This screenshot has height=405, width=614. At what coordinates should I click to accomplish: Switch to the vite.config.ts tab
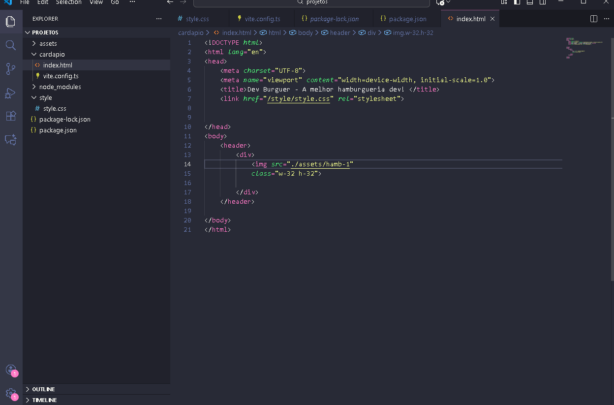263,19
